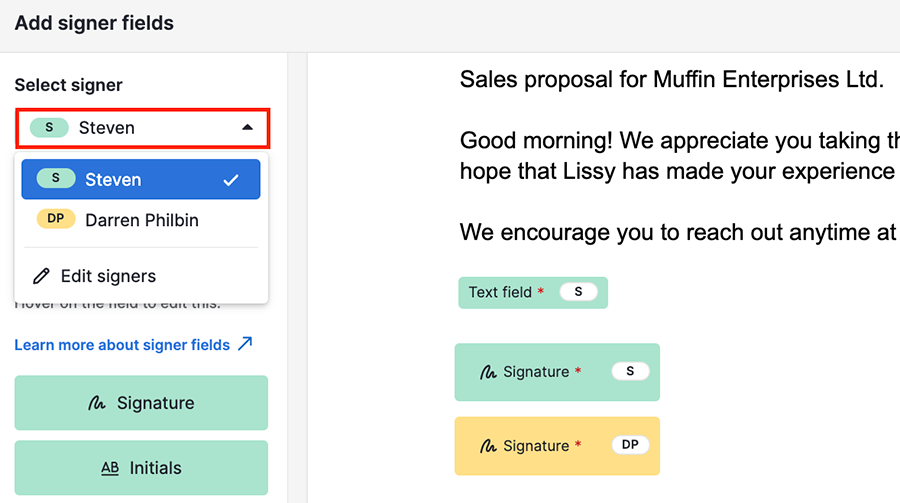Click the Initials field button
The image size is (900, 503).
pyautogui.click(x=141, y=467)
